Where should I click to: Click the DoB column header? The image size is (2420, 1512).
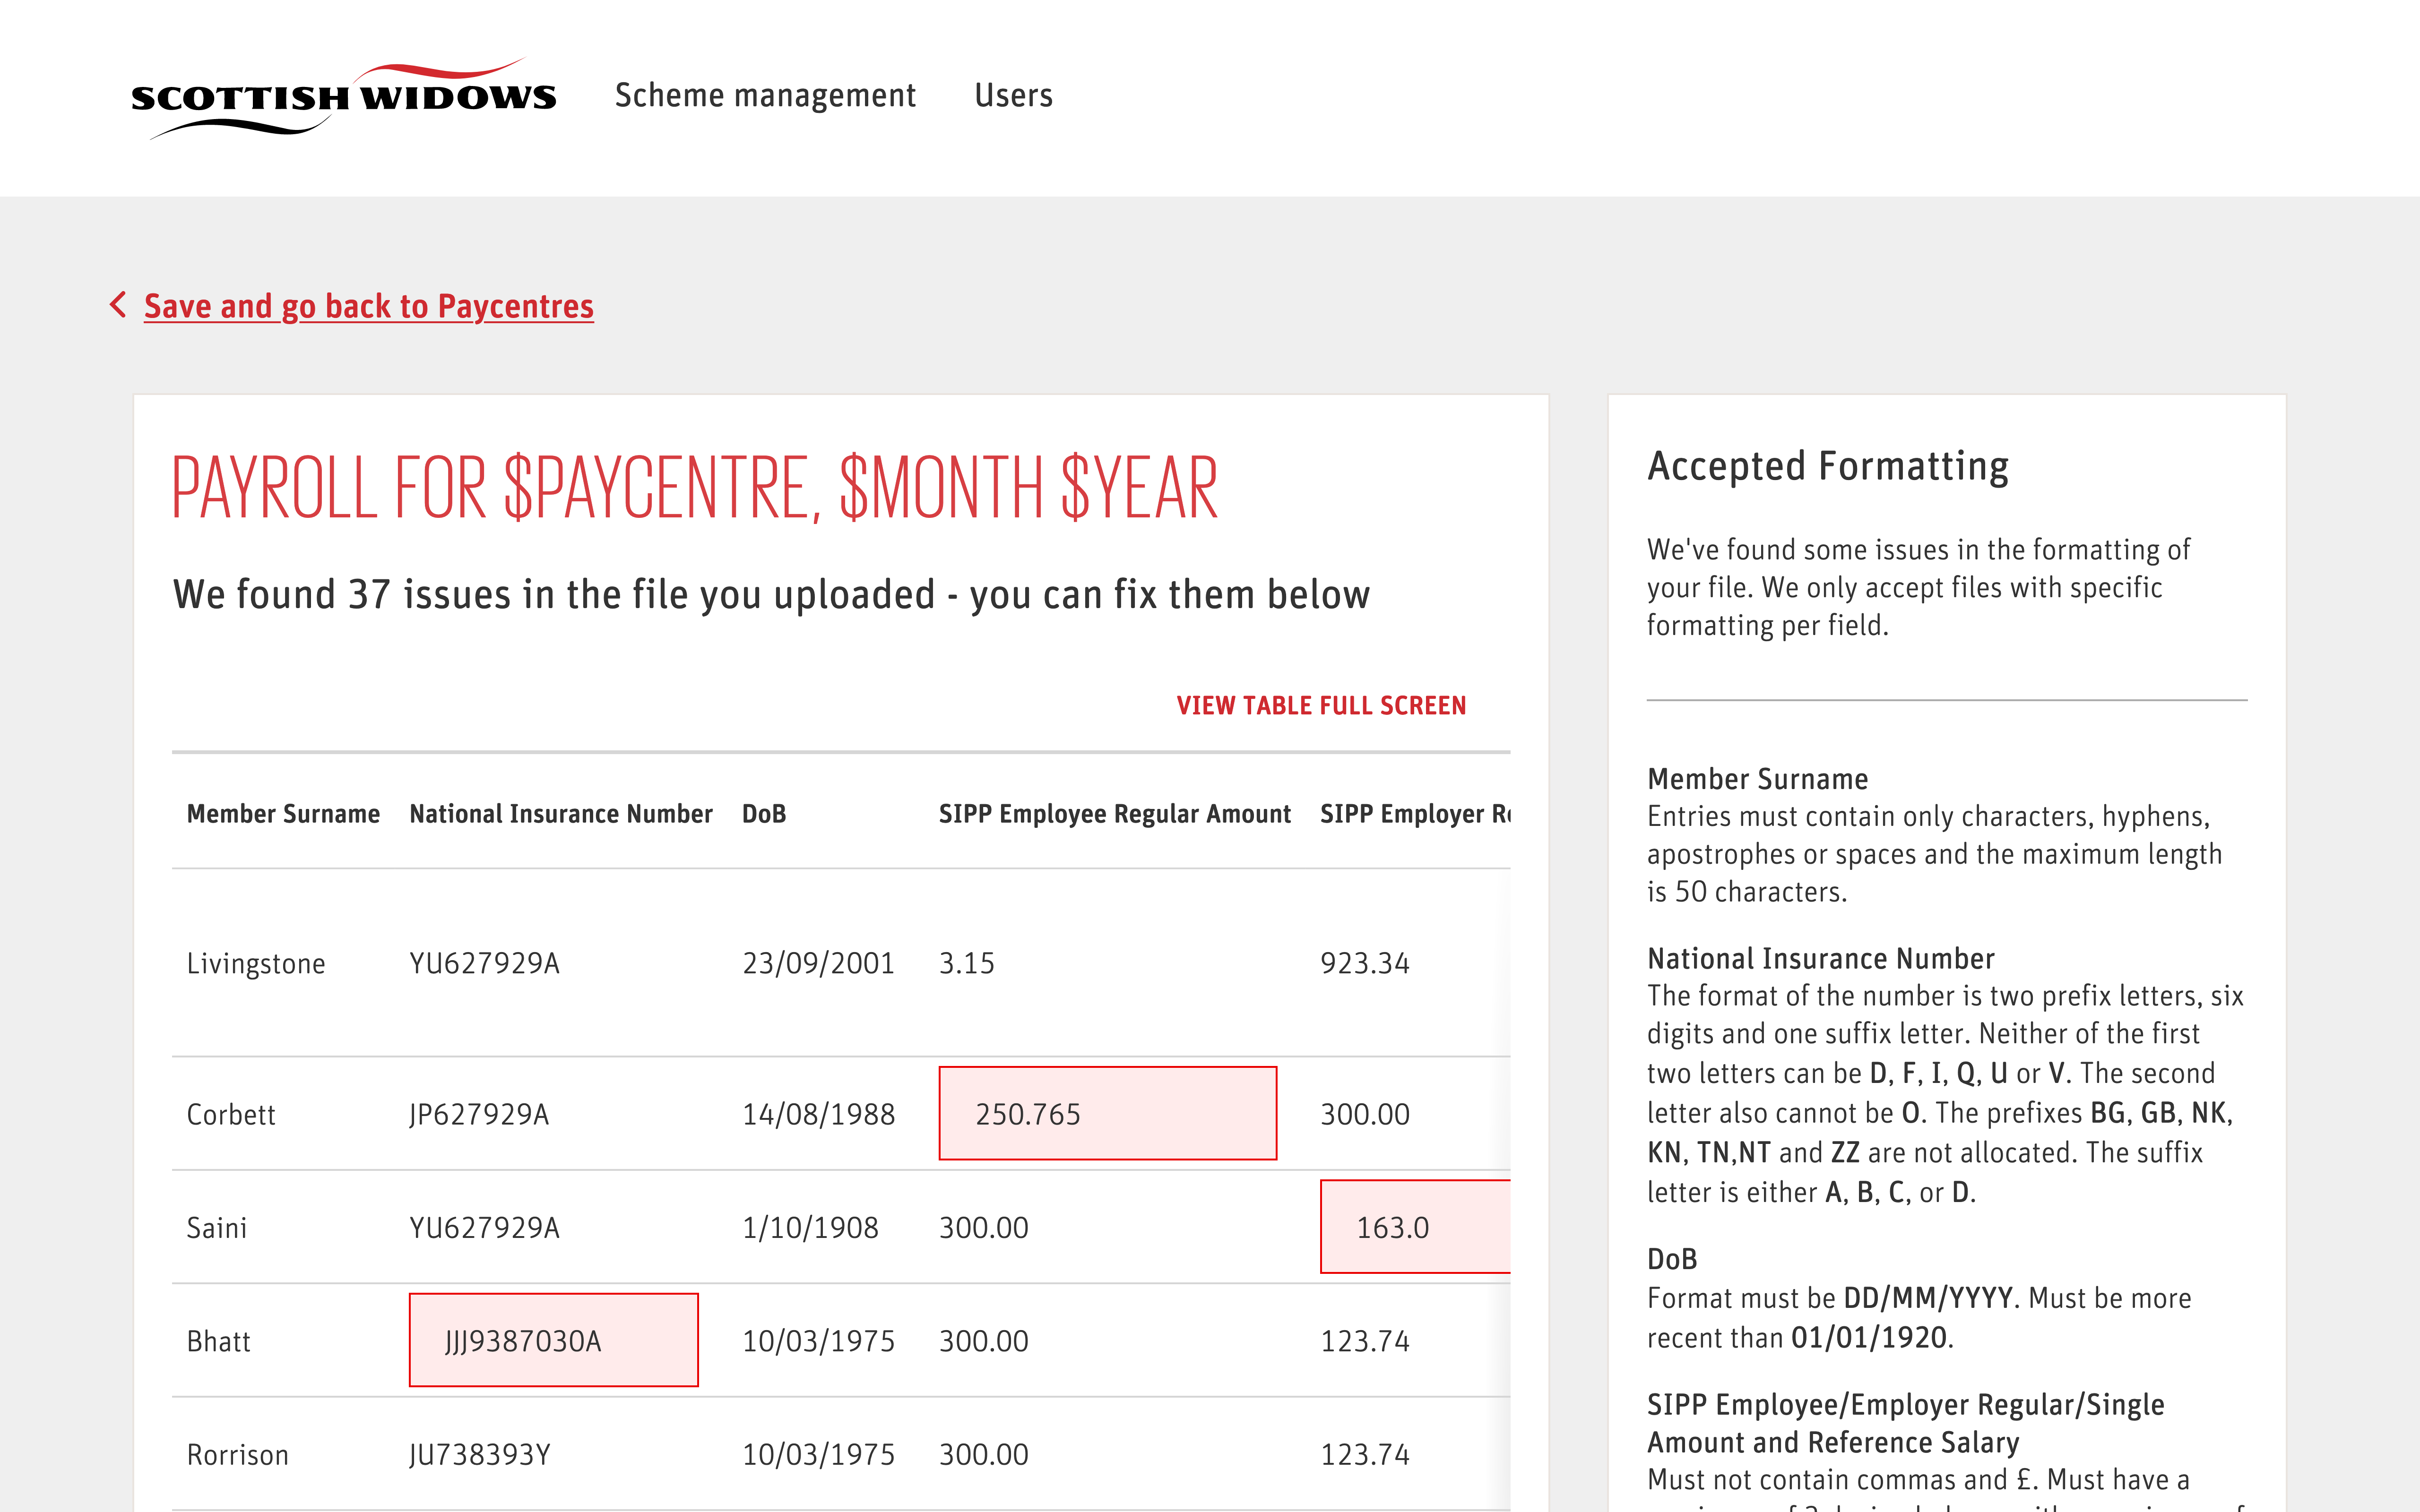click(x=763, y=814)
